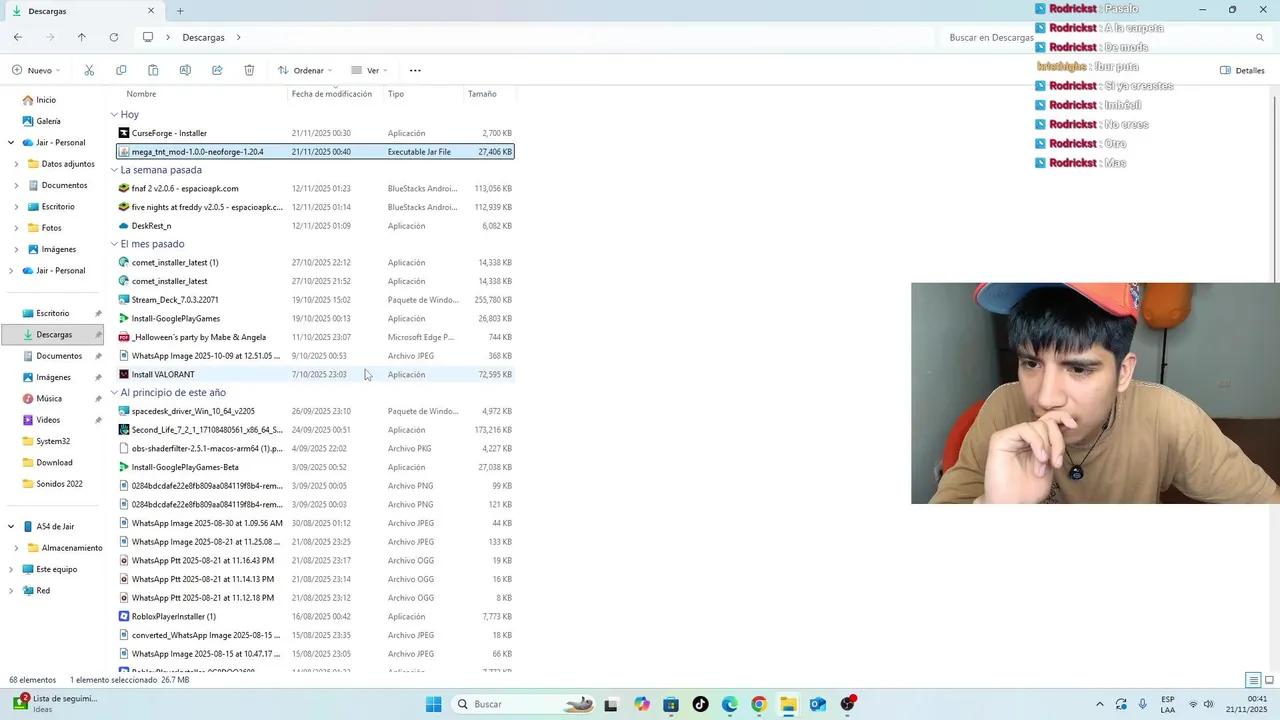Viewport: 1280px width, 720px height.
Task: Select RobloxPlayerInstaller (1) file
Action: [315, 616]
